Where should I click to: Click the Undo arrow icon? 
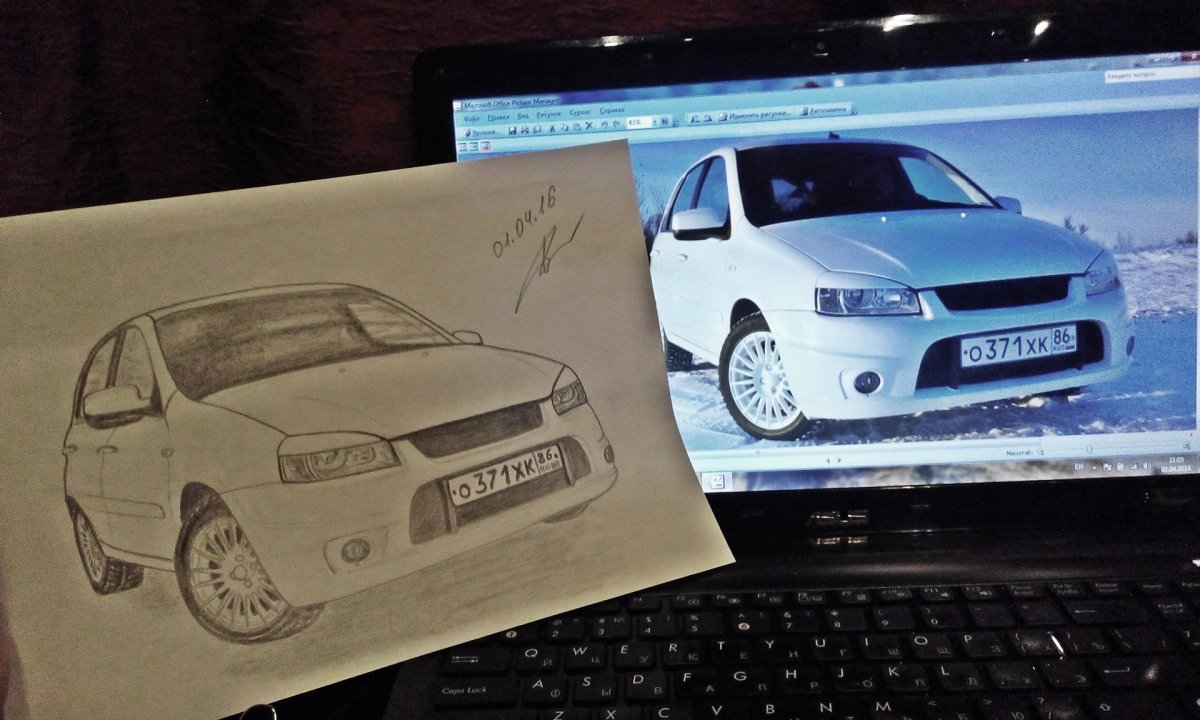(x=603, y=125)
